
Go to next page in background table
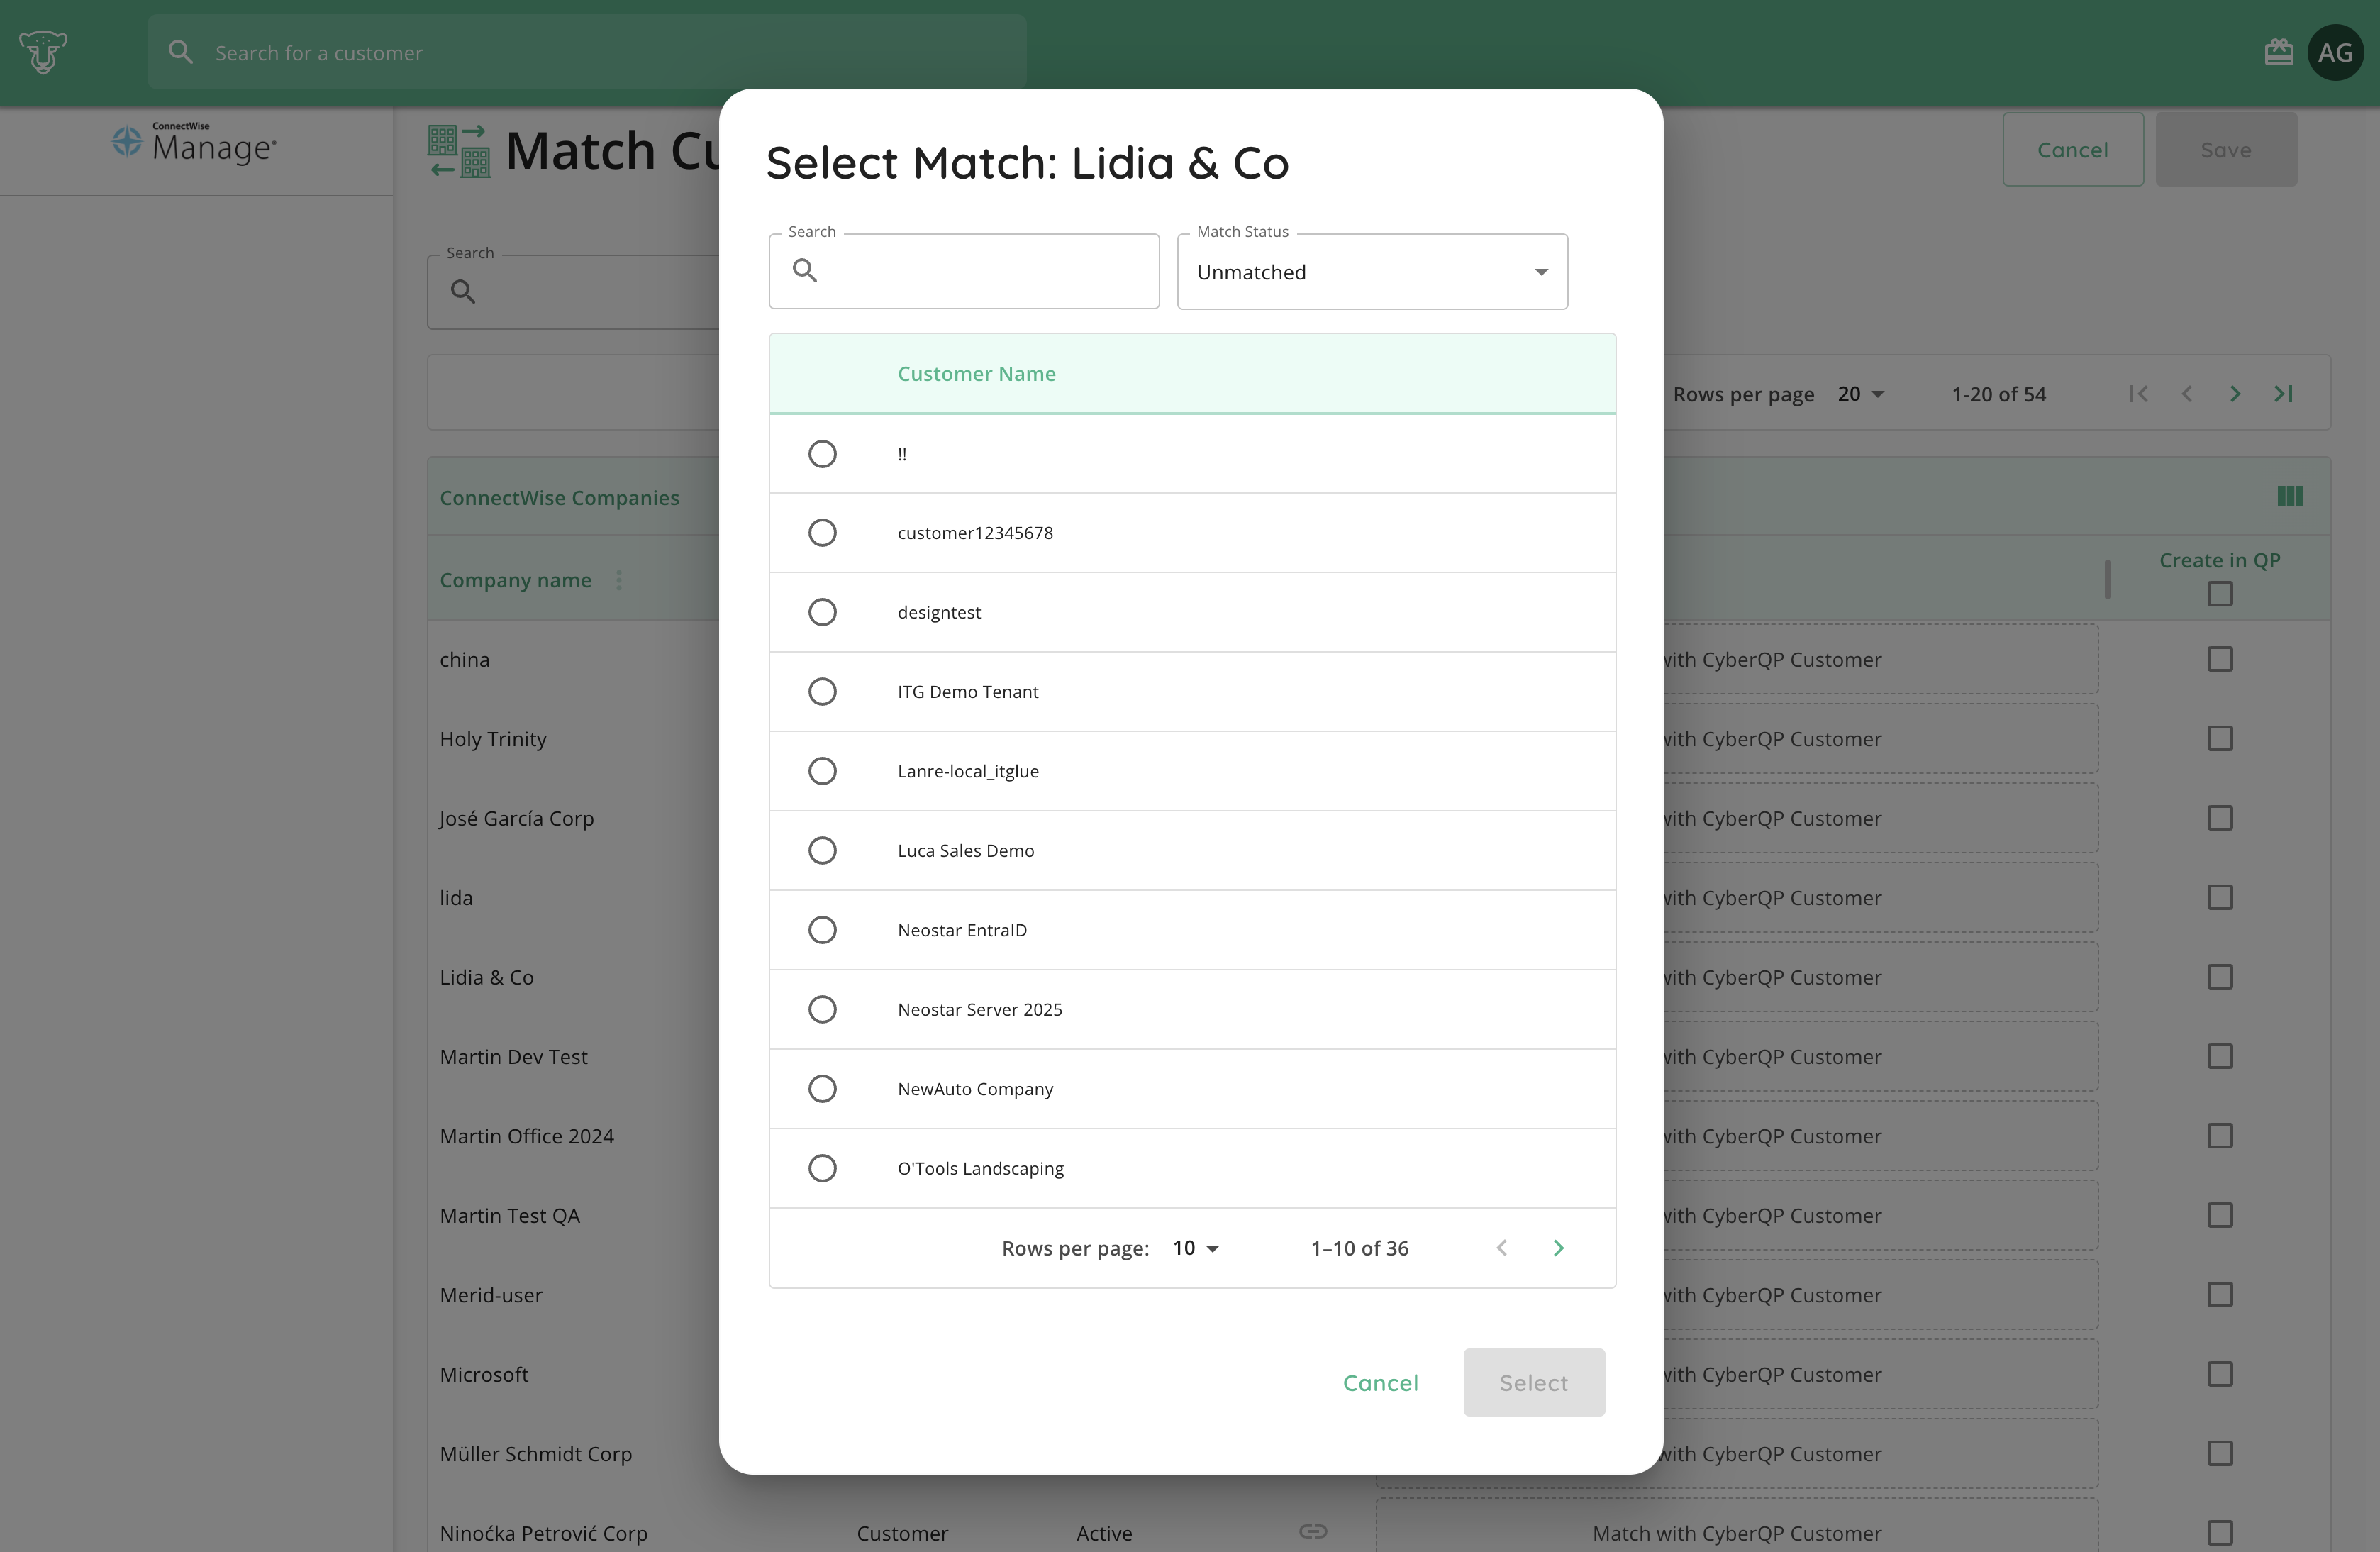coord(2234,393)
